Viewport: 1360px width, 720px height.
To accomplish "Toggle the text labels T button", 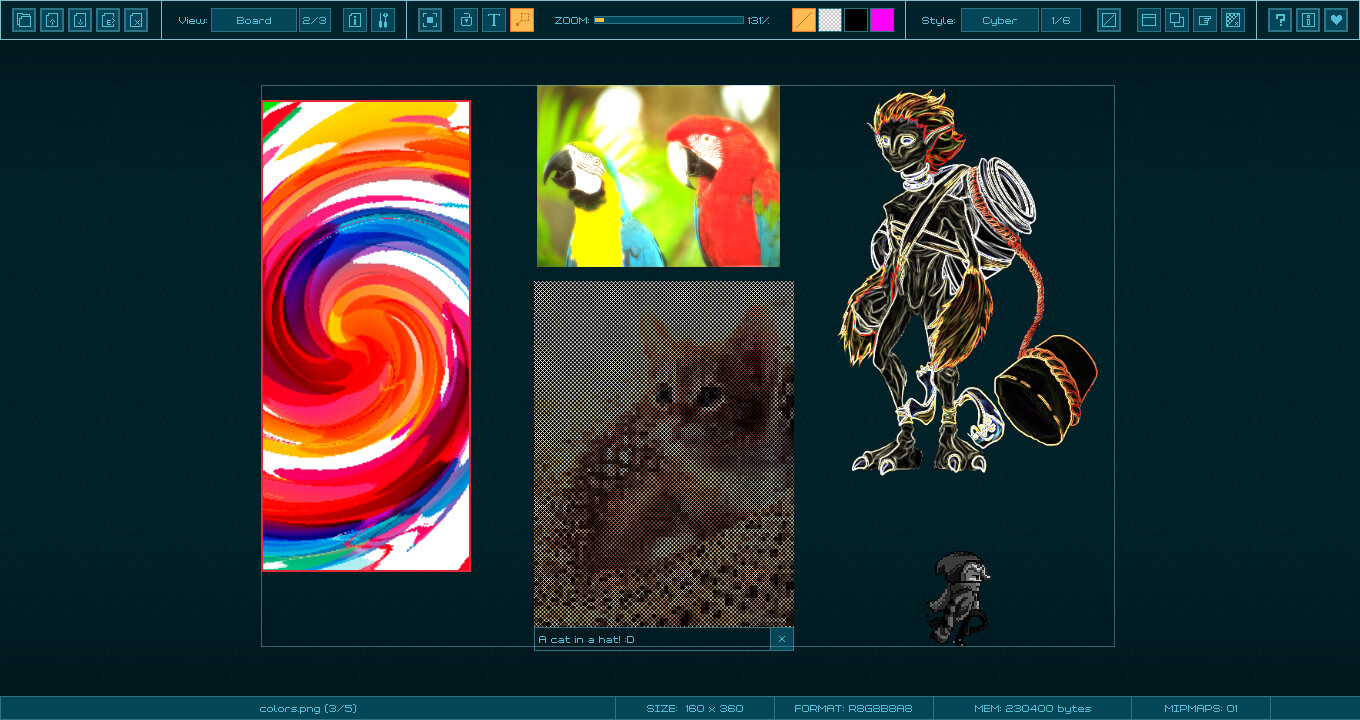I will pyautogui.click(x=494, y=20).
